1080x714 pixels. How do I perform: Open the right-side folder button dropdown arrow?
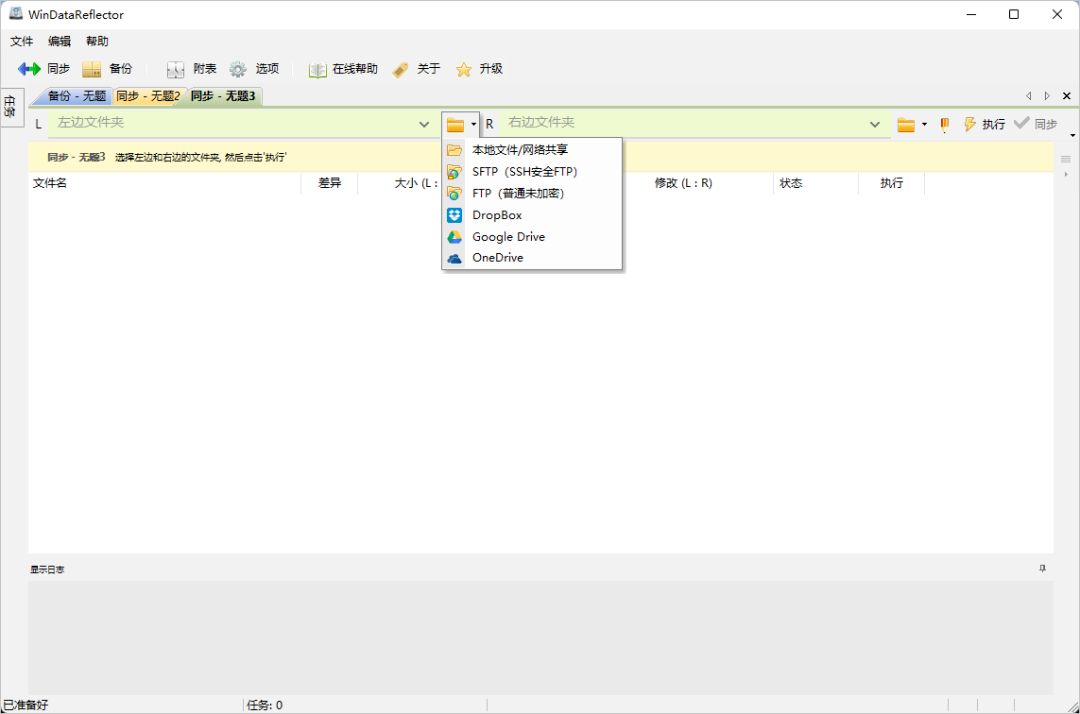click(924, 124)
